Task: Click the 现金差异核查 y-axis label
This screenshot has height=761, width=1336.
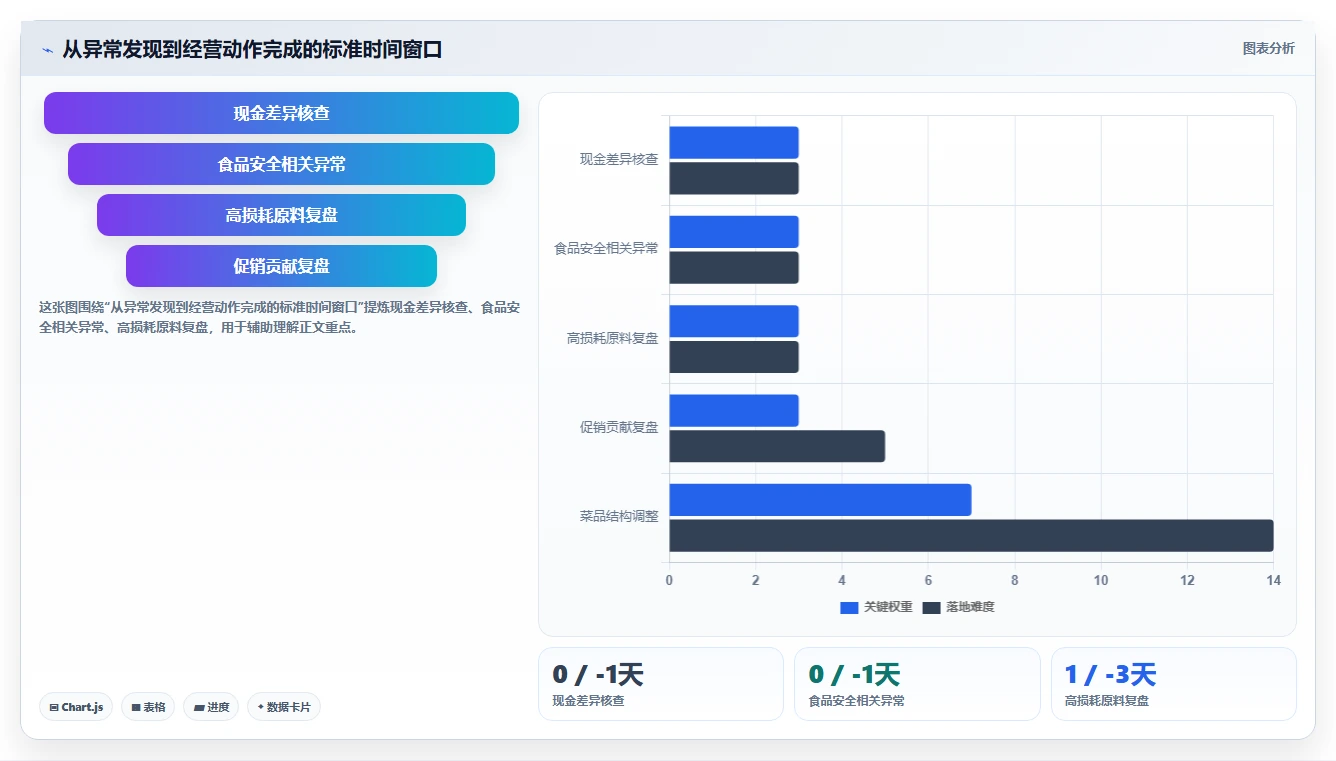Action: point(619,159)
